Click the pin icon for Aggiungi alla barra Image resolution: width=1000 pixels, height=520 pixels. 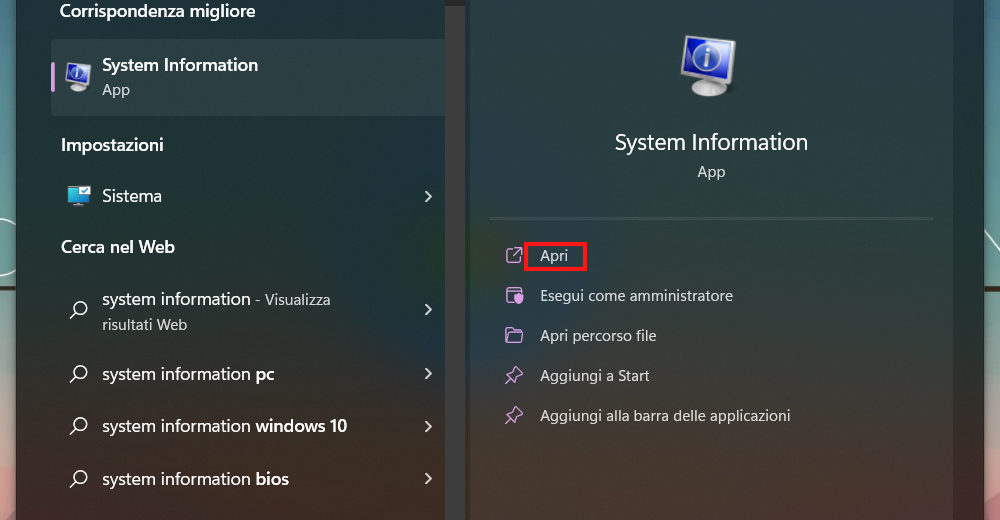(x=514, y=415)
